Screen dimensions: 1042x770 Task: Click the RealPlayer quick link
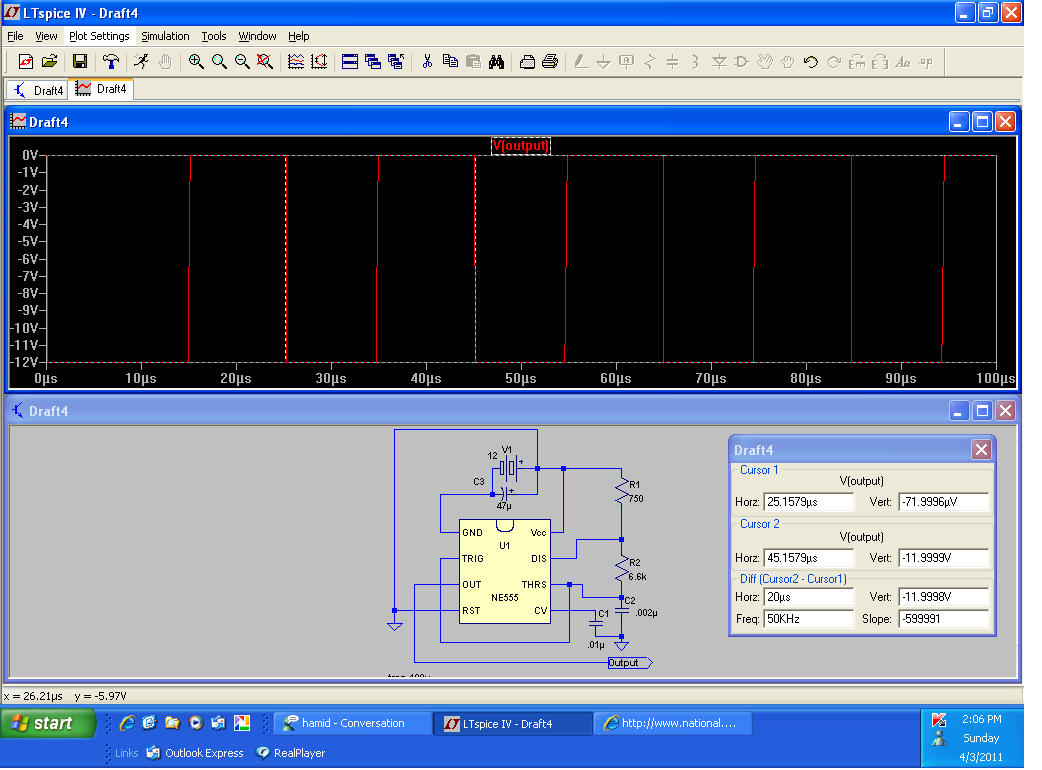pyautogui.click(x=291, y=753)
